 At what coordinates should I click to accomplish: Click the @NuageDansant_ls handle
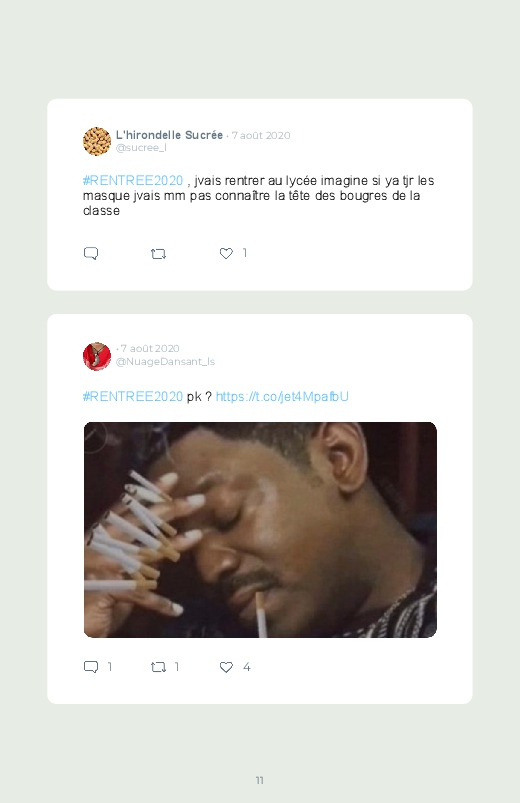[165, 362]
